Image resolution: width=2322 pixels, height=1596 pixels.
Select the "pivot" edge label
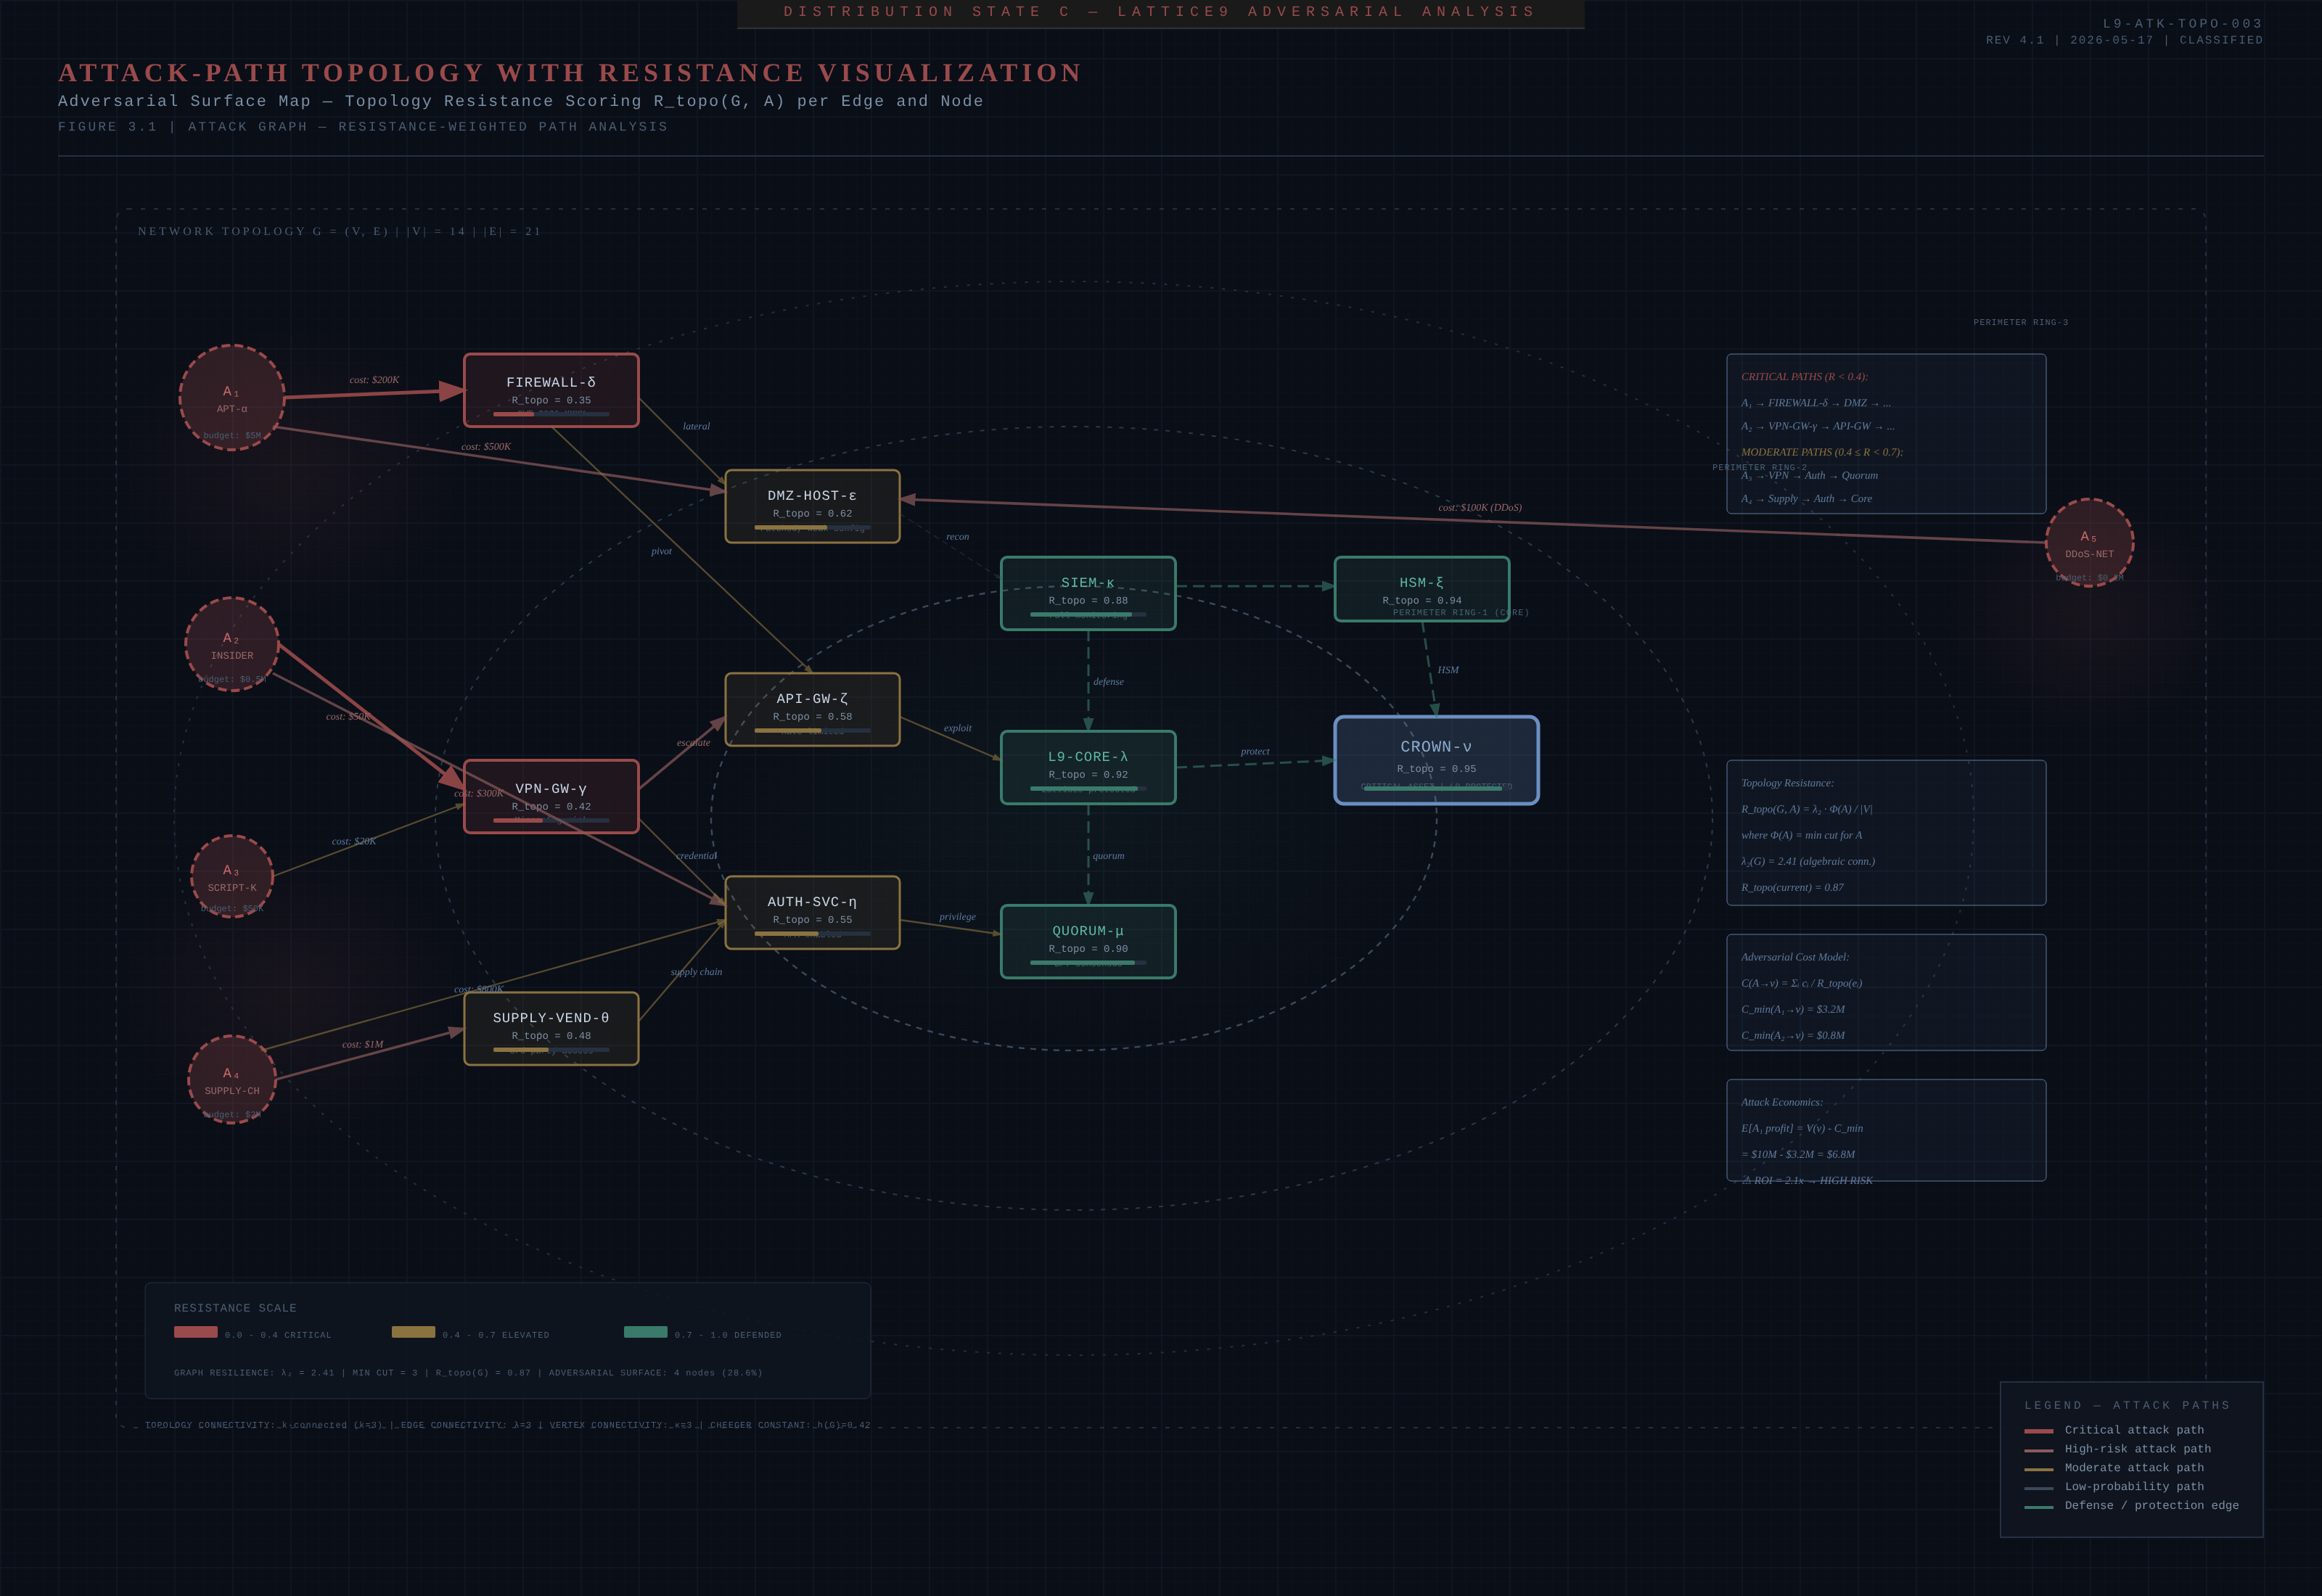(661, 551)
